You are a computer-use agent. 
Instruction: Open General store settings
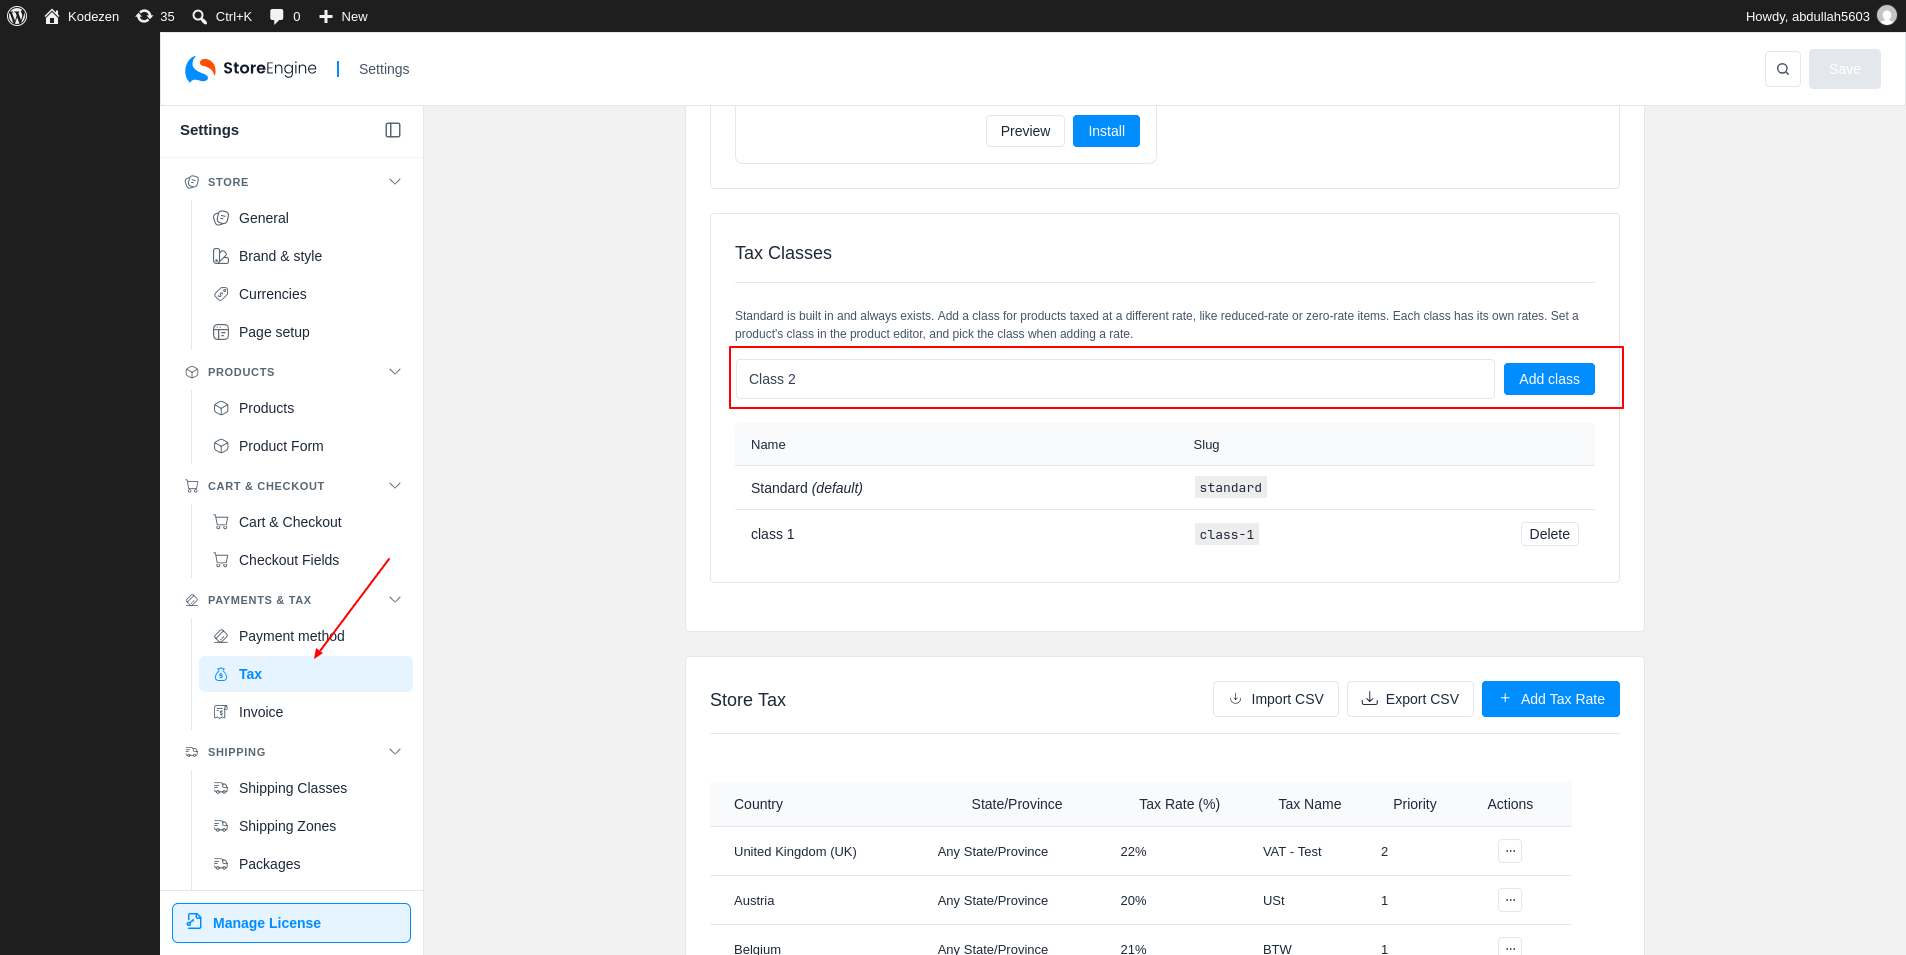click(x=306, y=218)
